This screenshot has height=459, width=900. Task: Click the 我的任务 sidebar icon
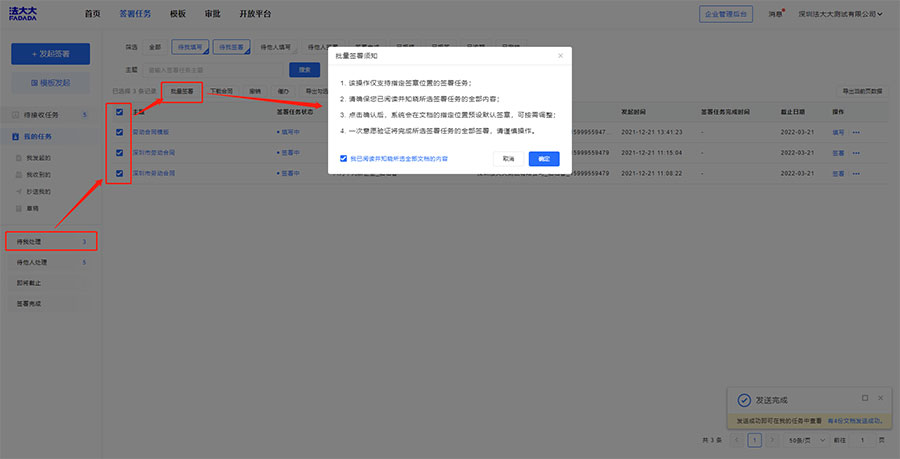(17, 137)
